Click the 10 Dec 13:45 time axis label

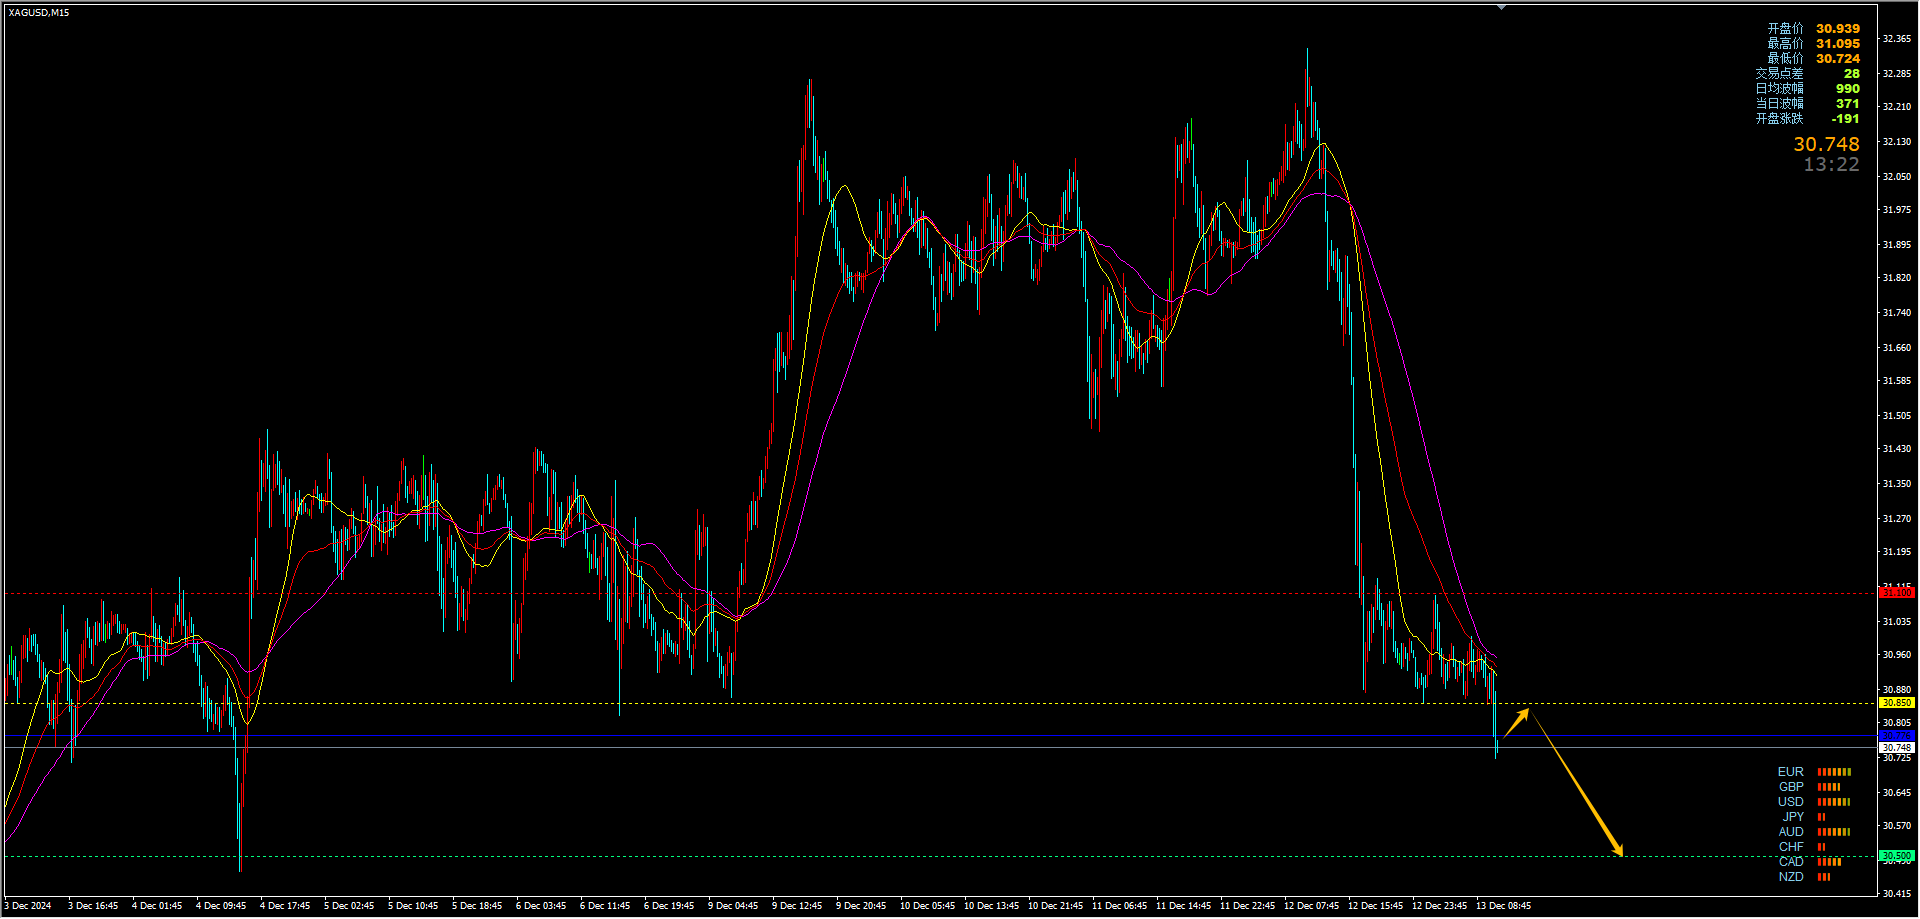(x=992, y=906)
